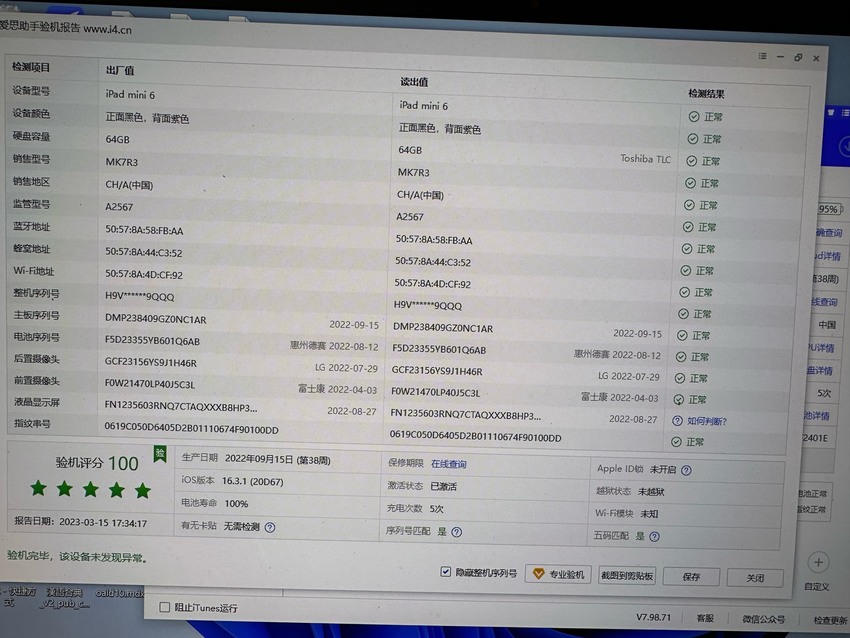Click 0619C050D6405D2B01110674F90100DD in the 出厂值 column
850x638 pixels.
(191, 429)
